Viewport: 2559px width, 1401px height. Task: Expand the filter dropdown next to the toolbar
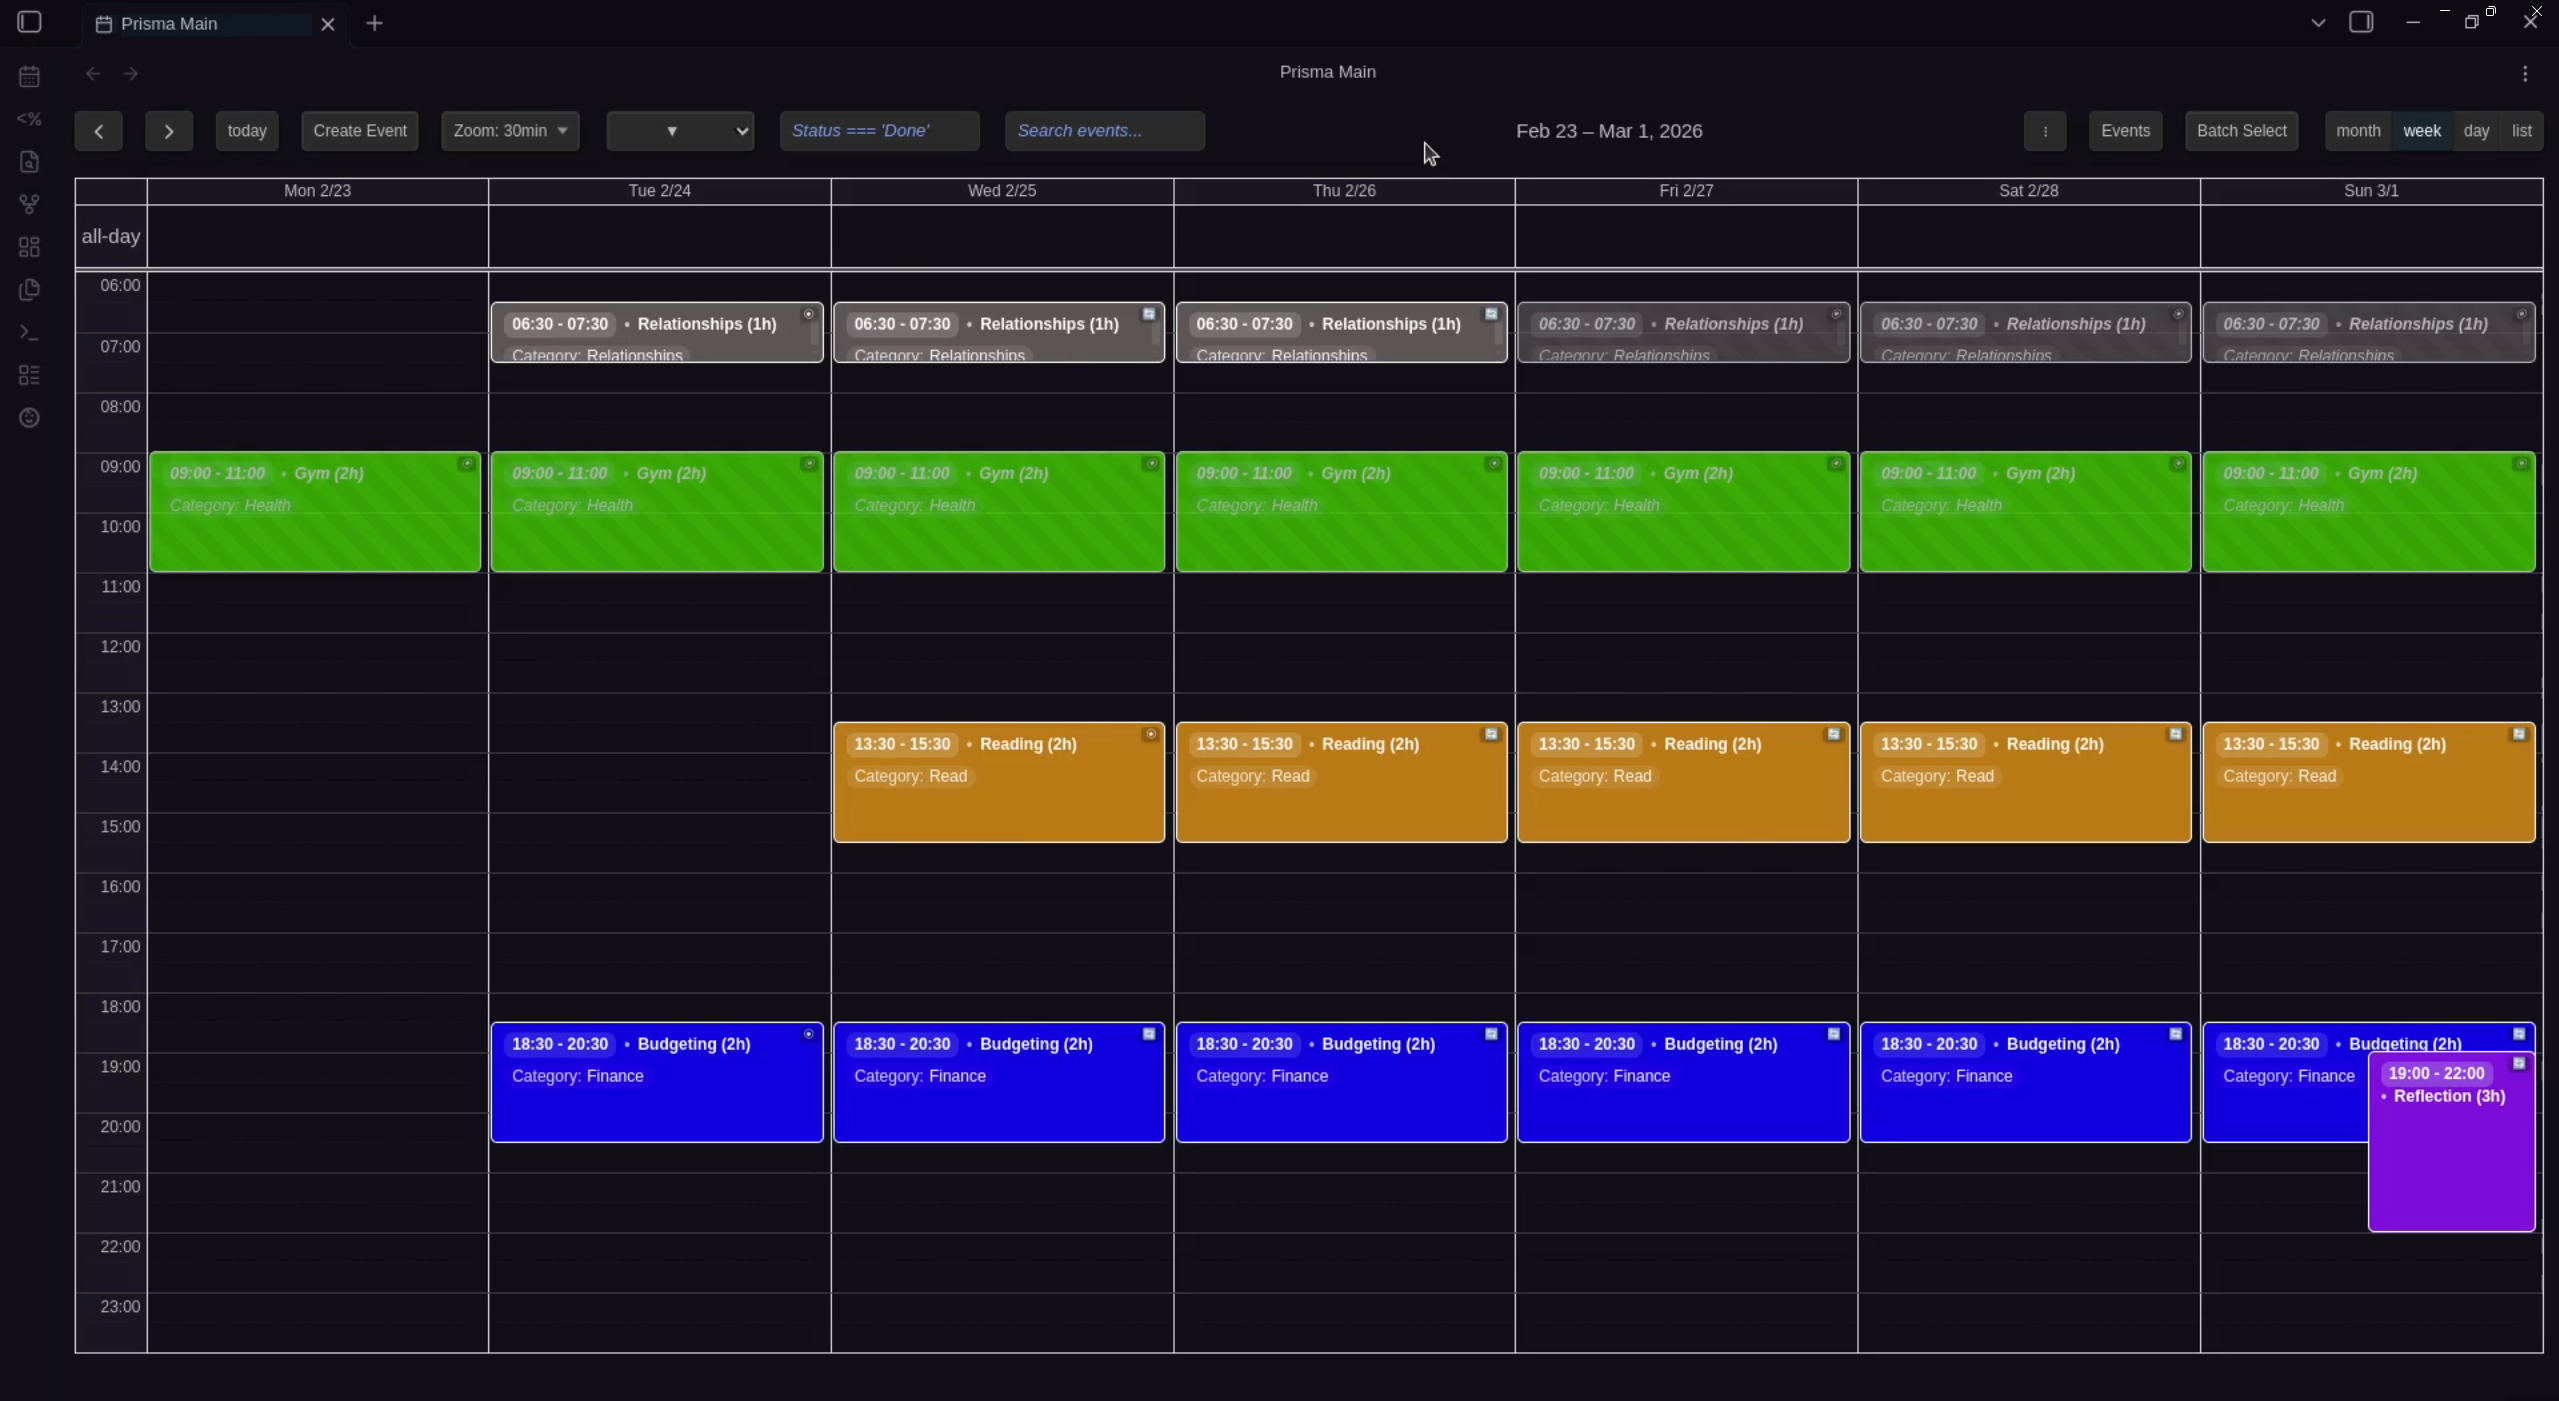pyautogui.click(x=681, y=131)
